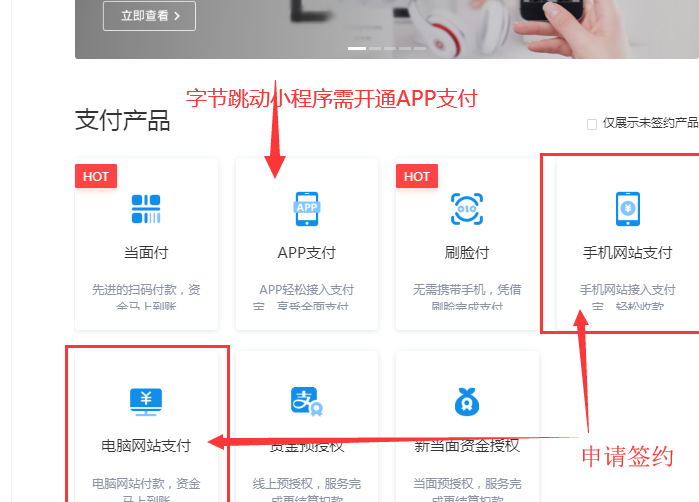Open the 新当面资金授权 product title

click(x=467, y=445)
